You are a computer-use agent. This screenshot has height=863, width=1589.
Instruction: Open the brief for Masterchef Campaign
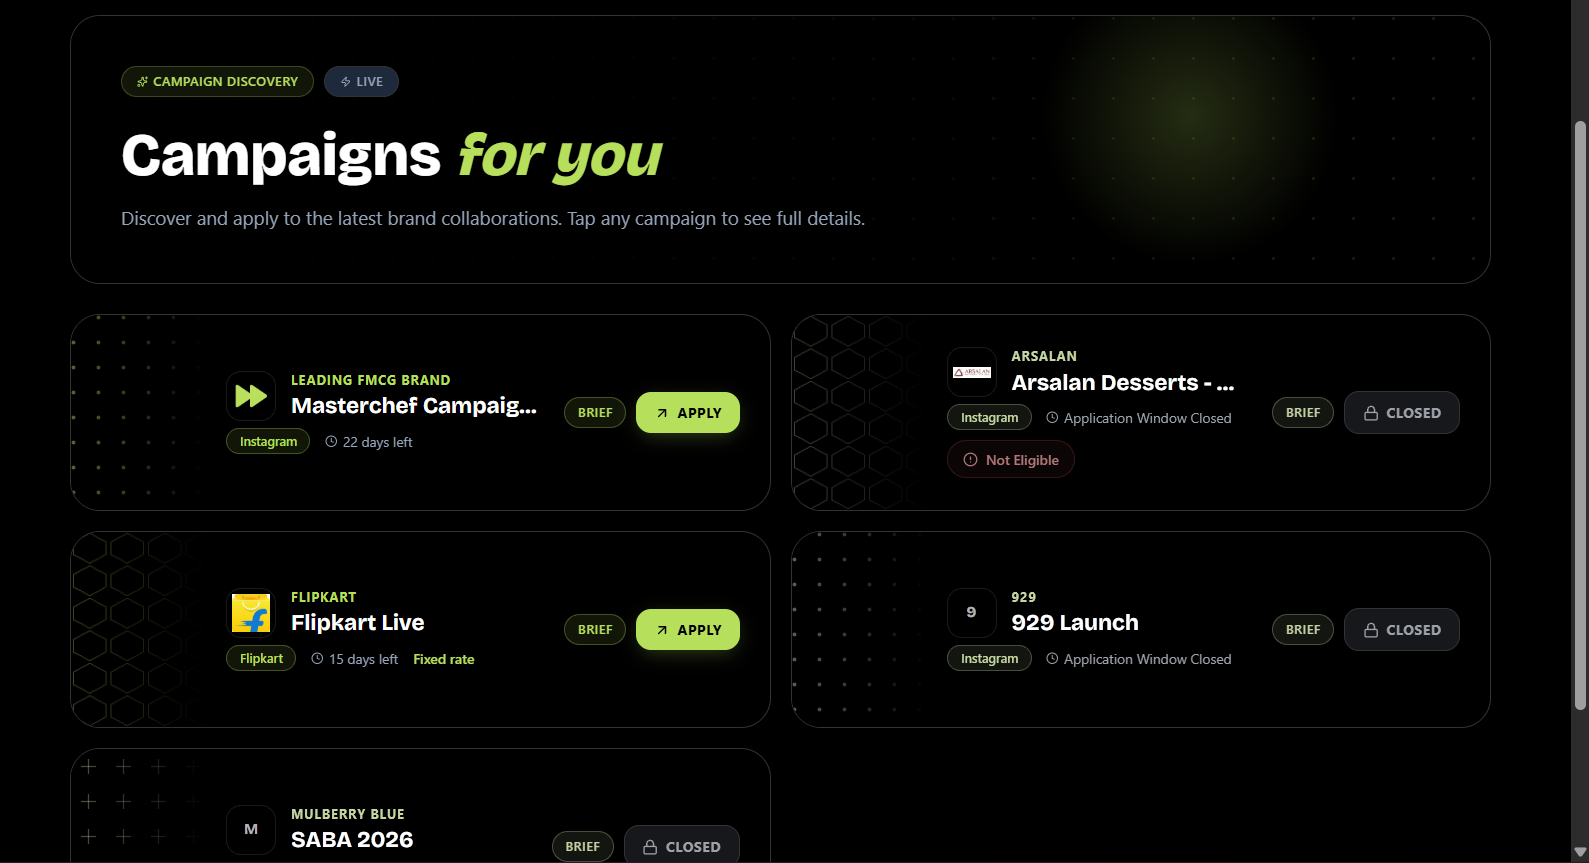[595, 413]
